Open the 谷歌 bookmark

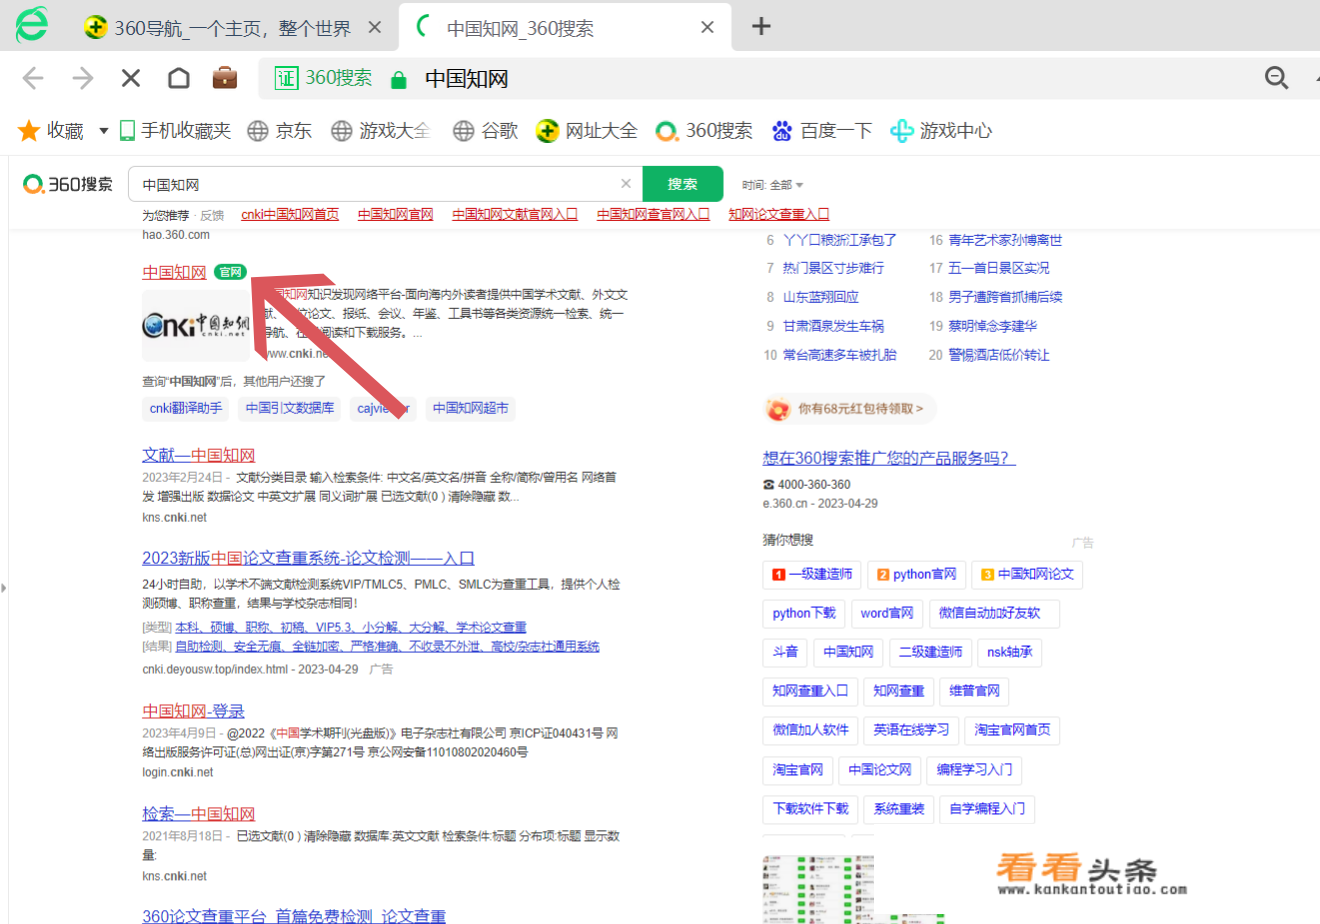coord(485,130)
